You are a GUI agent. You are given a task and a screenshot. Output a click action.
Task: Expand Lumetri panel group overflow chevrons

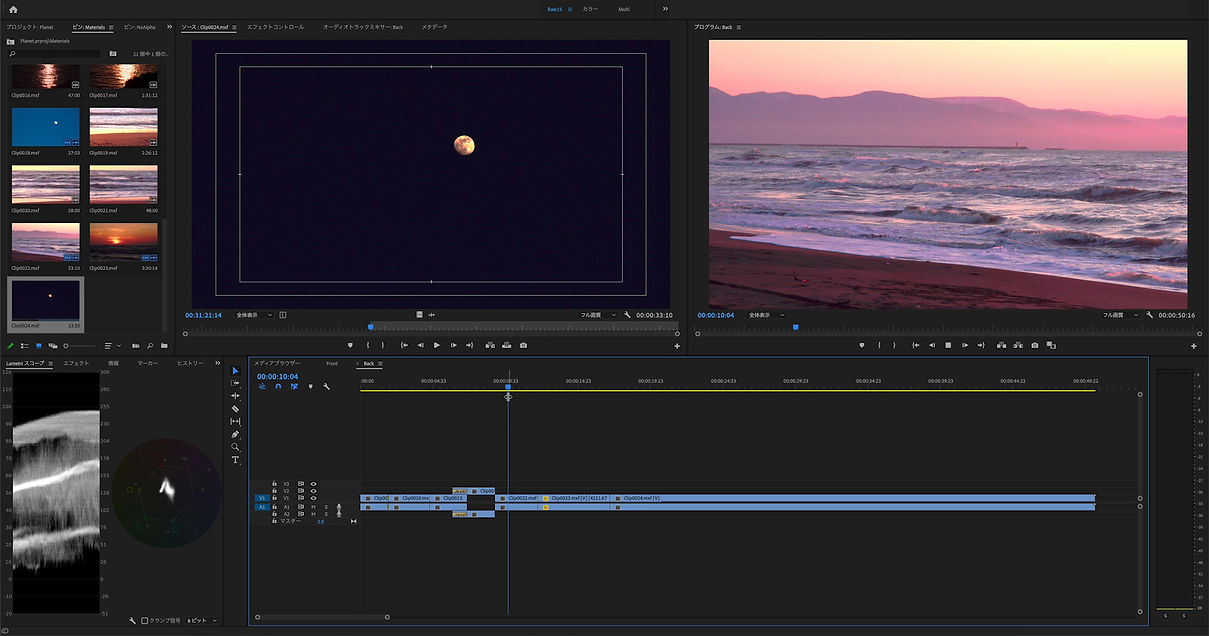[x=216, y=363]
